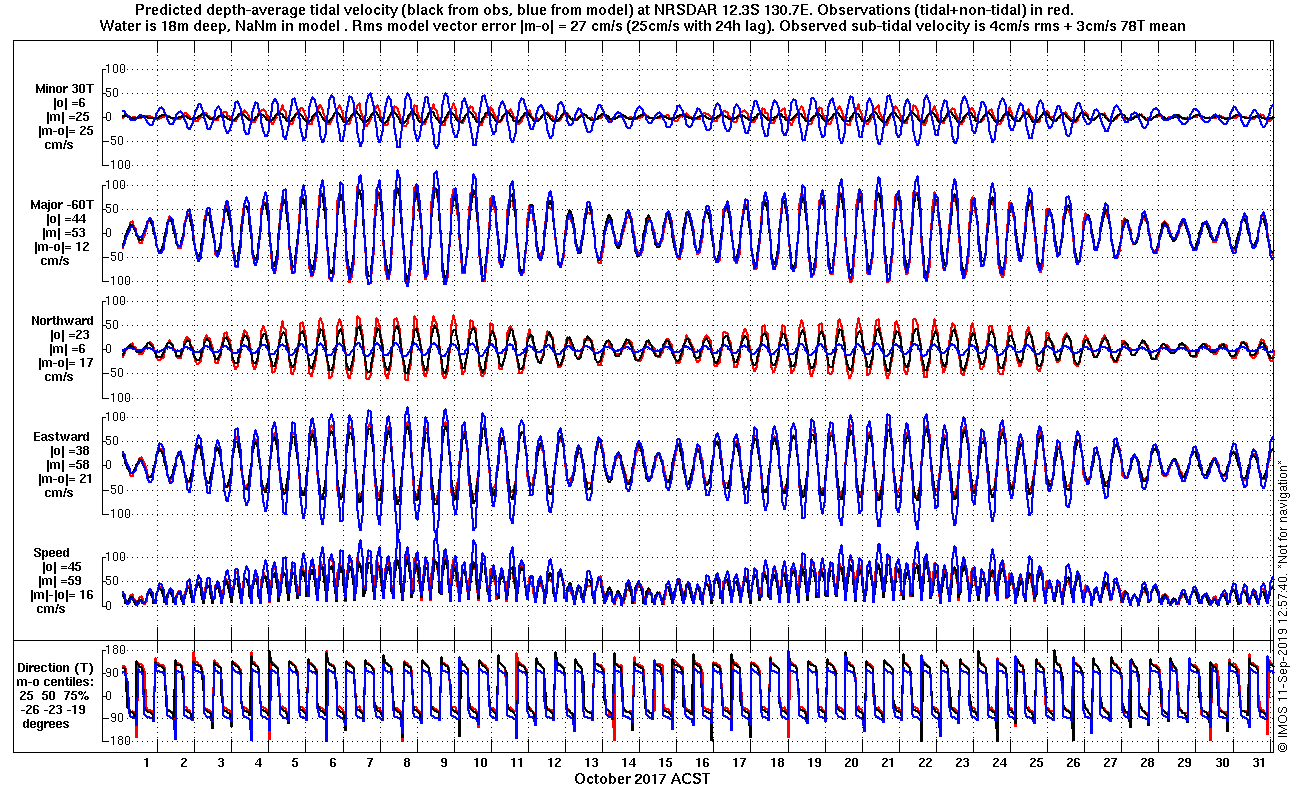This screenshot has width=1300, height=800.
Task: Click the 'Direction (T)' panel label
Action: (57, 667)
